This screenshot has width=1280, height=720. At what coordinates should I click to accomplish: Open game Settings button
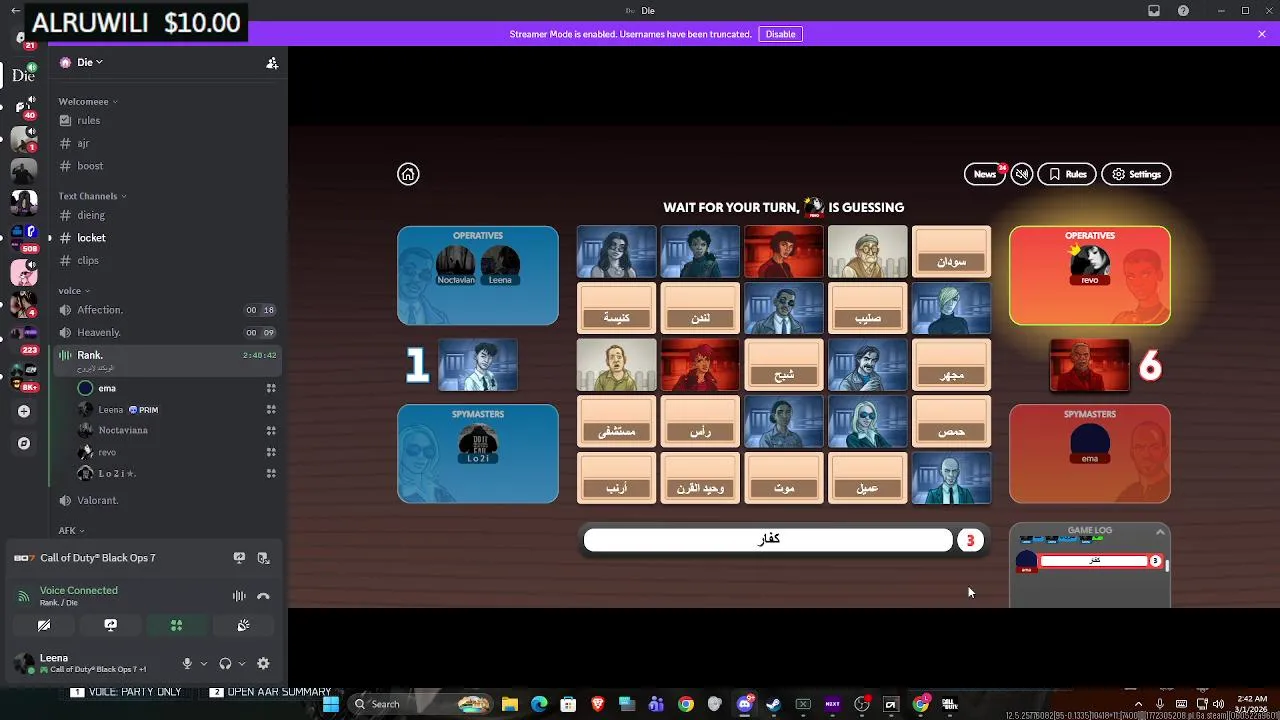(1136, 174)
